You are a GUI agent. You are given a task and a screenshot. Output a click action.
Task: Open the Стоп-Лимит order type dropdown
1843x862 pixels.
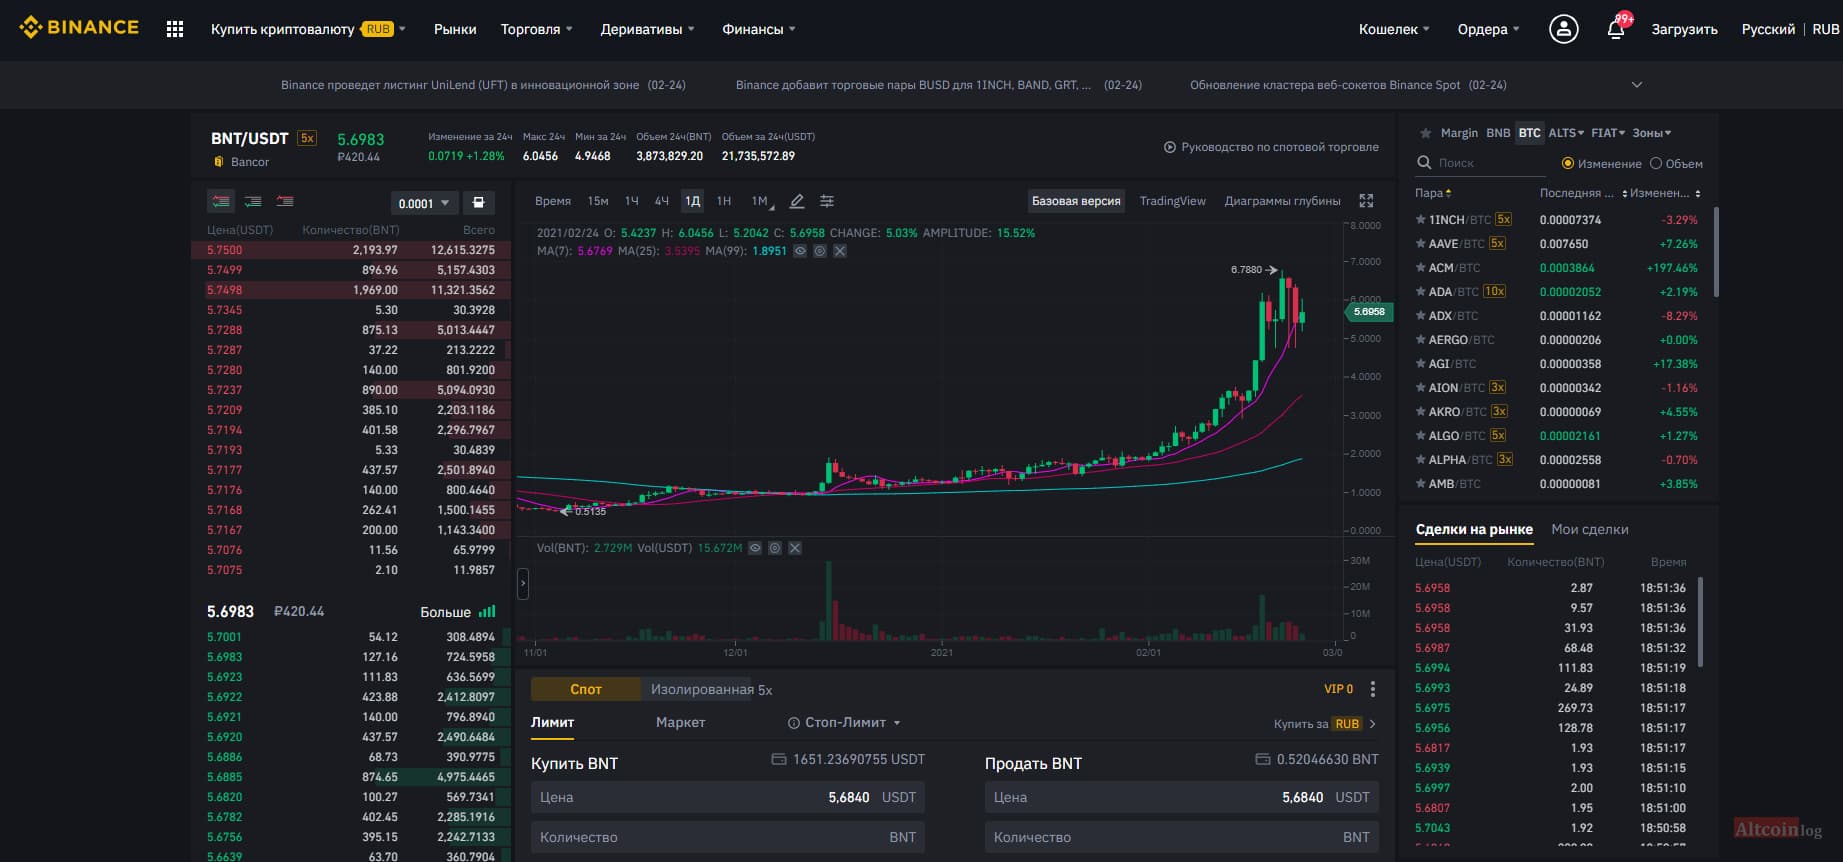(x=844, y=722)
